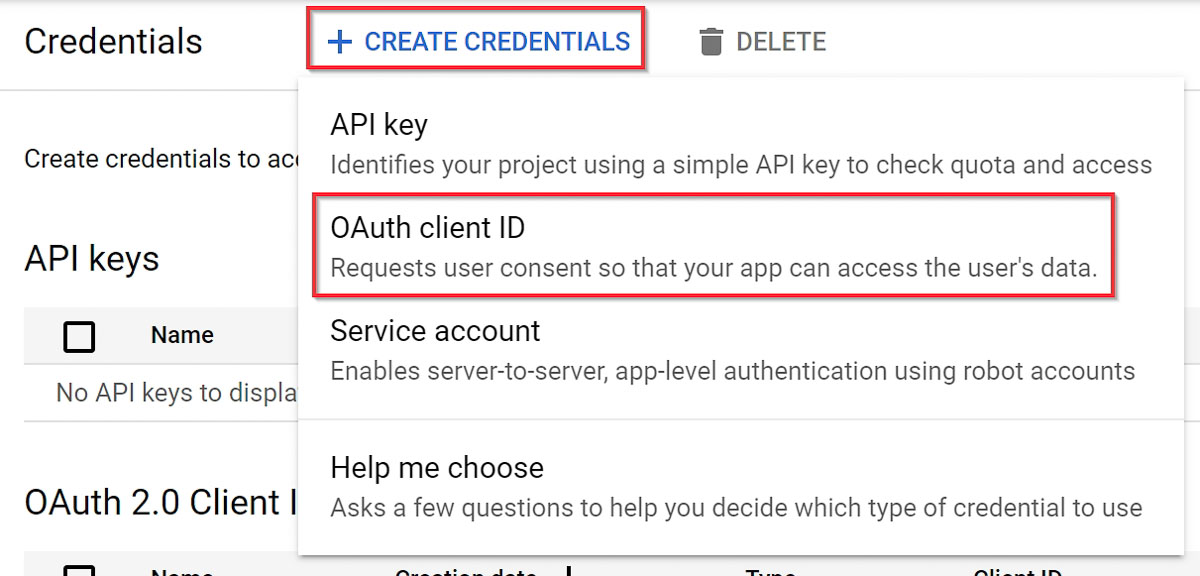Click the CREATE CREDENTIALS button
1200x576 pixels.
pyautogui.click(x=475, y=40)
